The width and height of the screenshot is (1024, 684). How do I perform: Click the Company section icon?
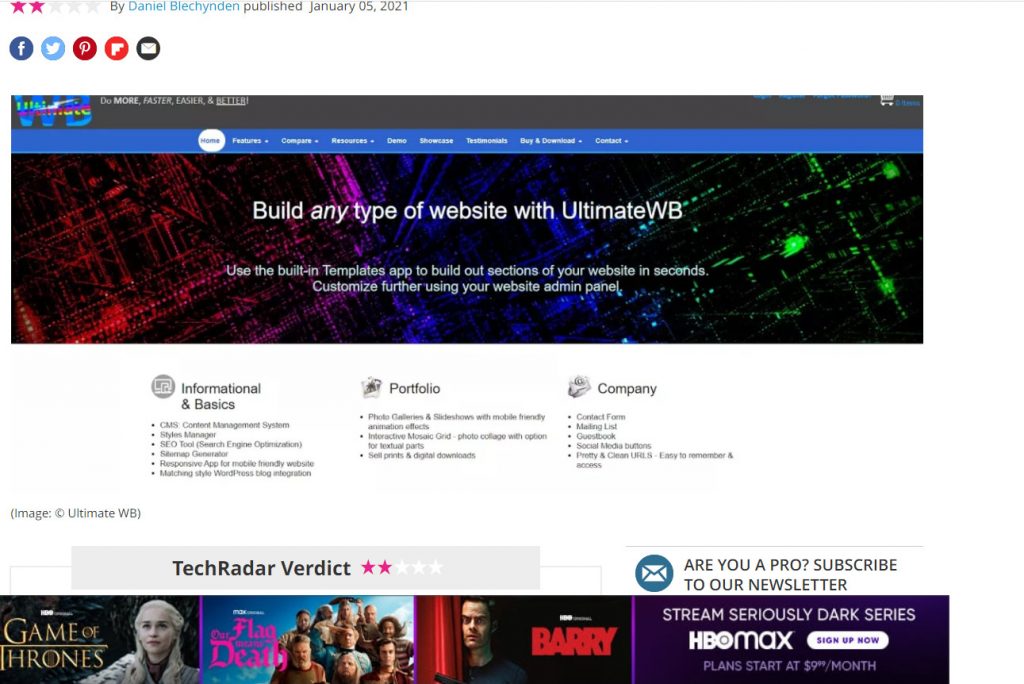tap(579, 387)
